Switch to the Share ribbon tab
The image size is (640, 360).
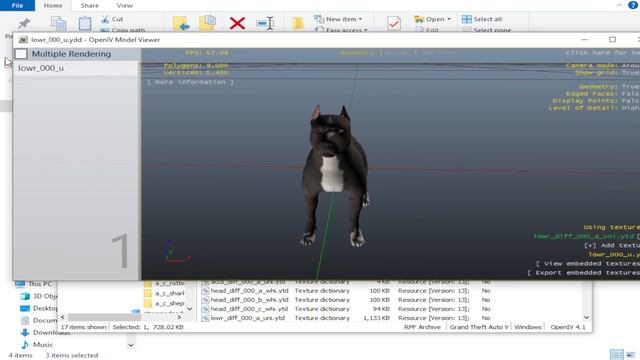pyautogui.click(x=89, y=6)
